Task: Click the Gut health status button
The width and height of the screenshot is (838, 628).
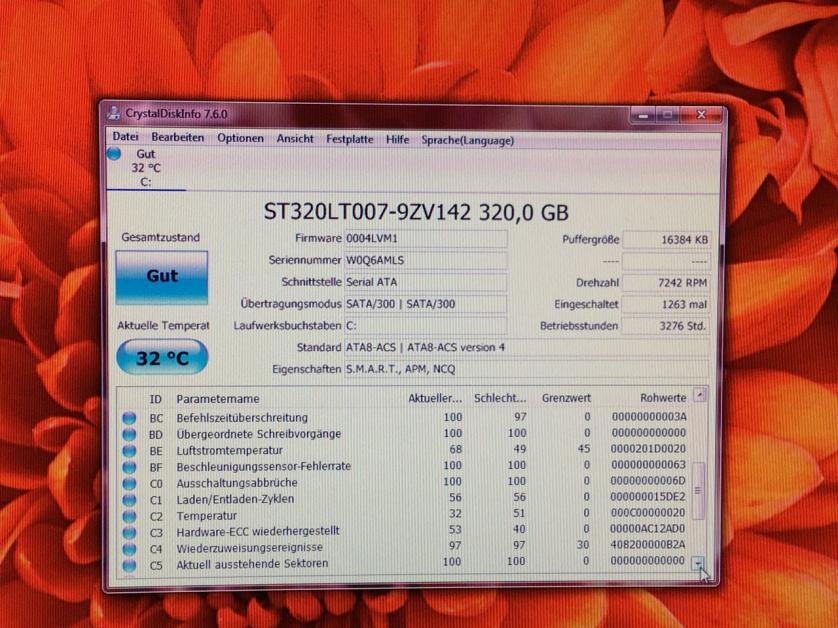Action: click(161, 277)
